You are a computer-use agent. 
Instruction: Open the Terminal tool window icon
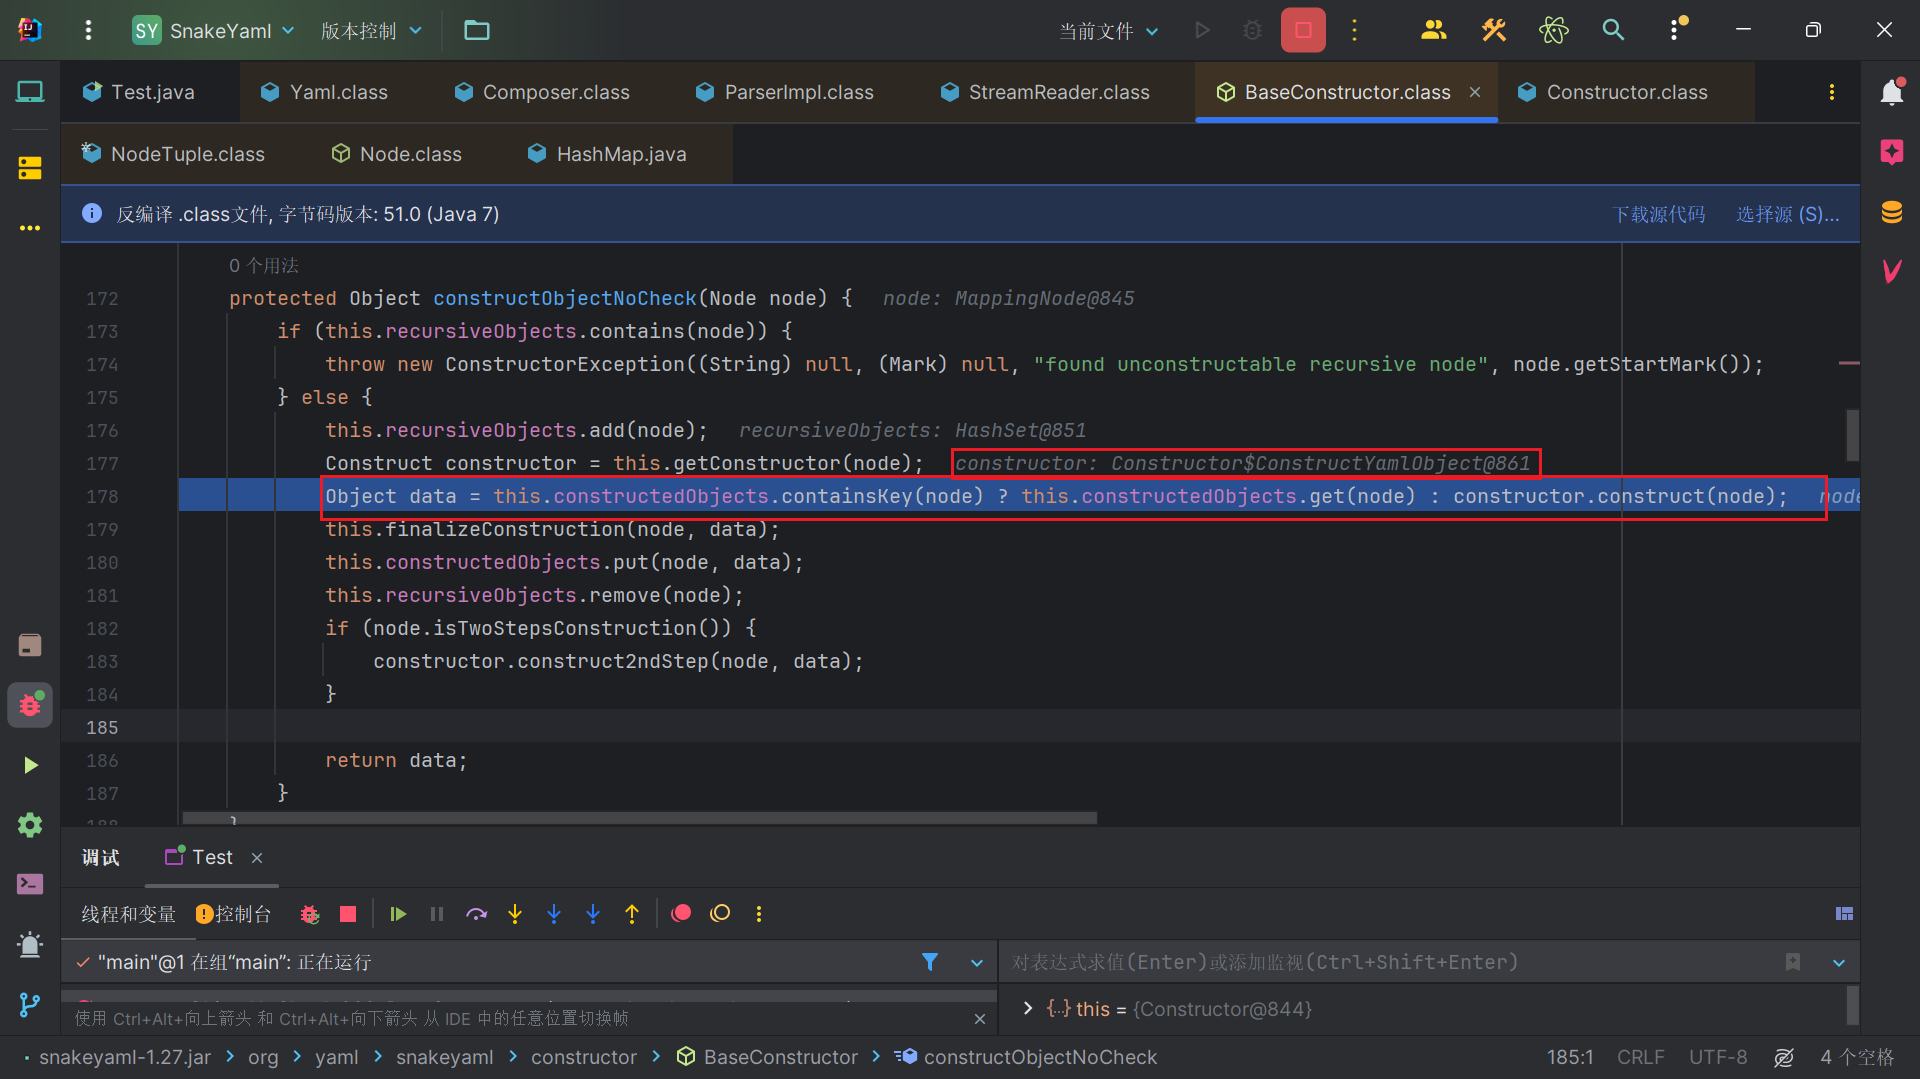(x=30, y=884)
